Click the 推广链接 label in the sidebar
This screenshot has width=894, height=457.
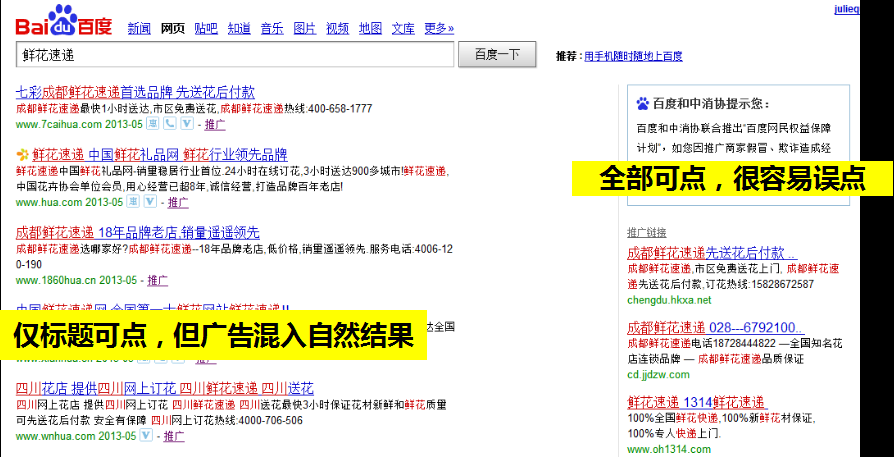(647, 232)
